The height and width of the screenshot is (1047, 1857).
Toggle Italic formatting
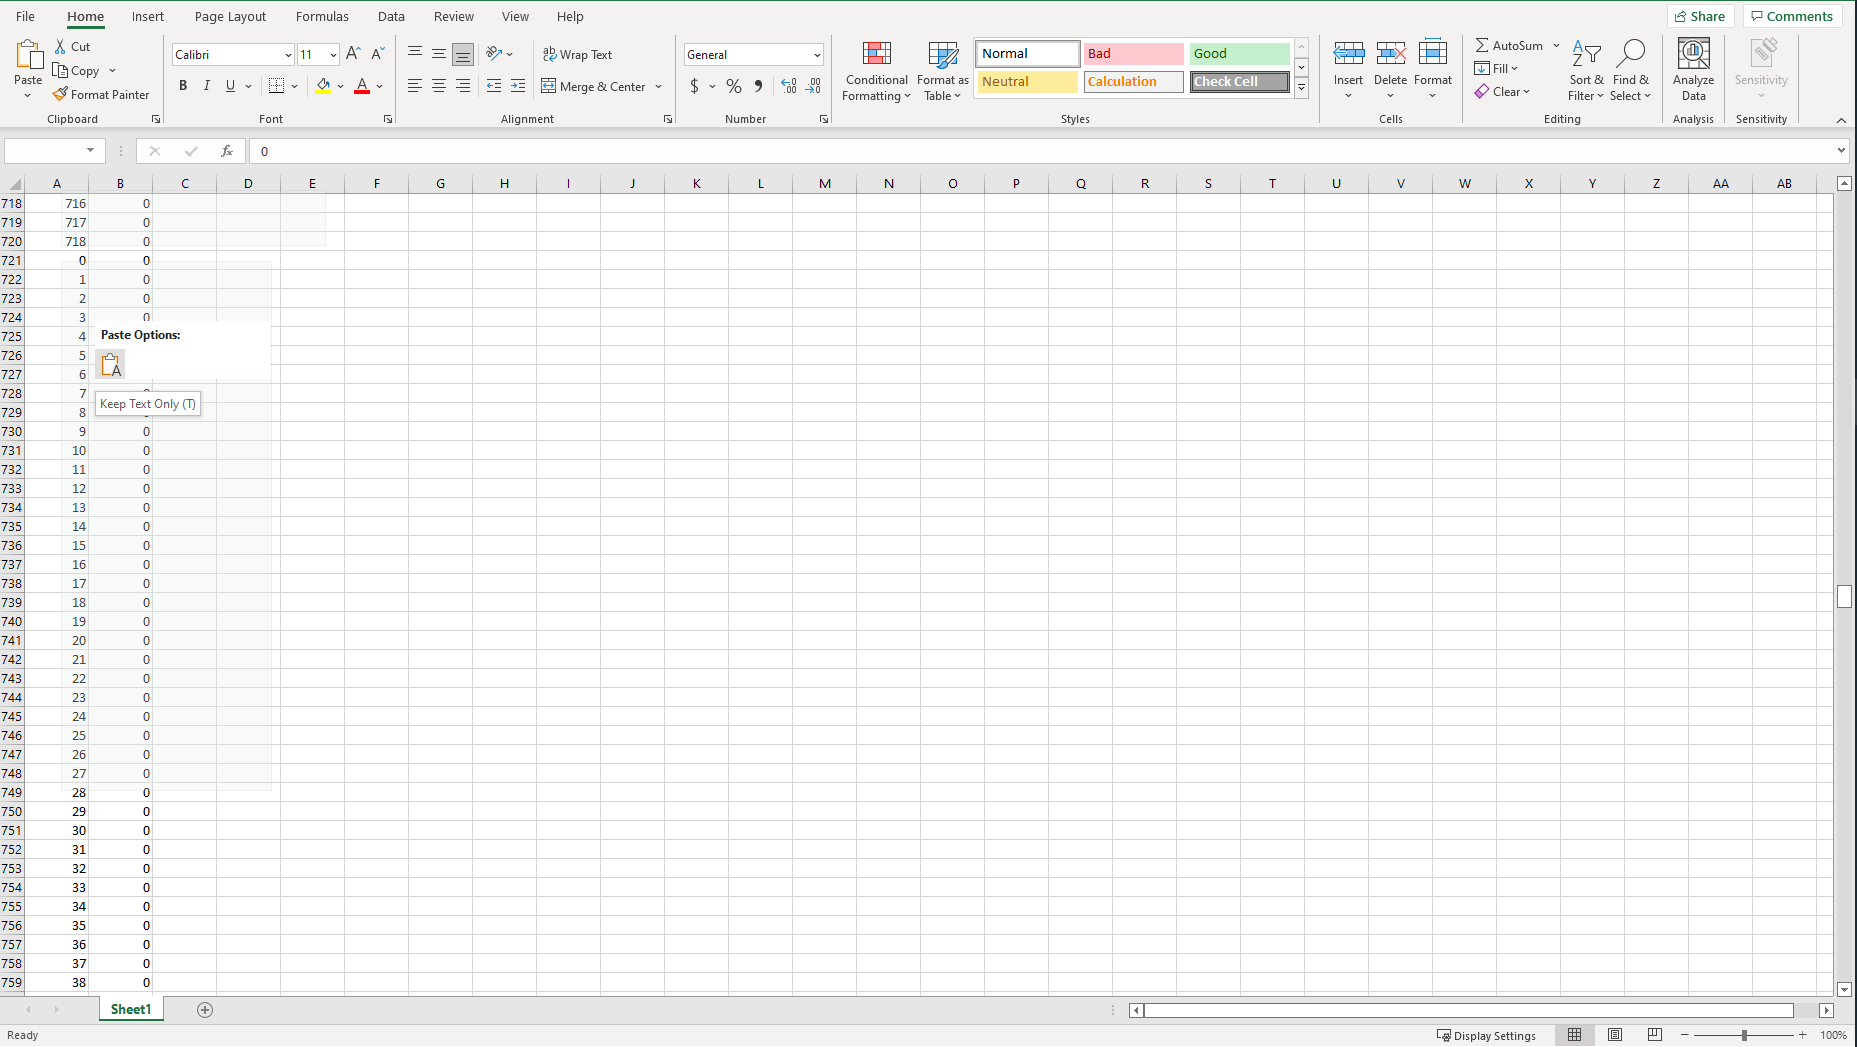click(x=206, y=86)
